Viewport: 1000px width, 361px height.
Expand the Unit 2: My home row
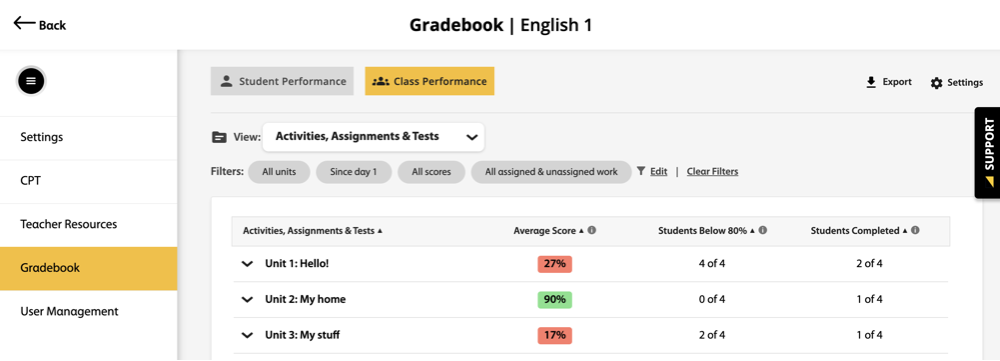click(247, 300)
